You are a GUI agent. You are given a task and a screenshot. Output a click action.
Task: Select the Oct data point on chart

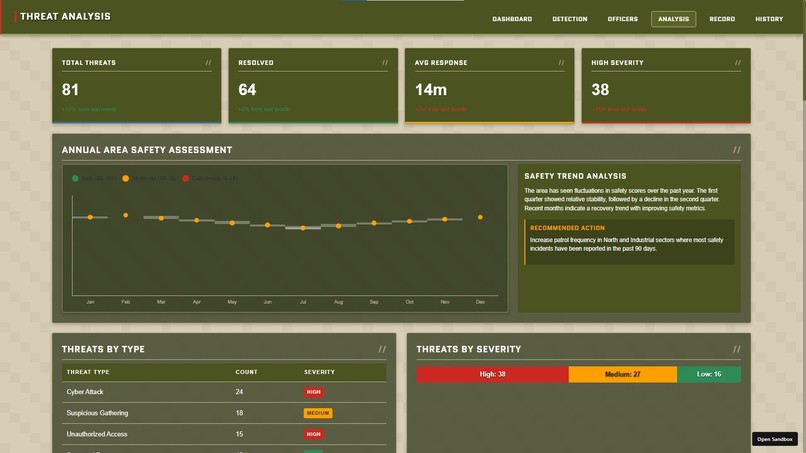point(409,221)
